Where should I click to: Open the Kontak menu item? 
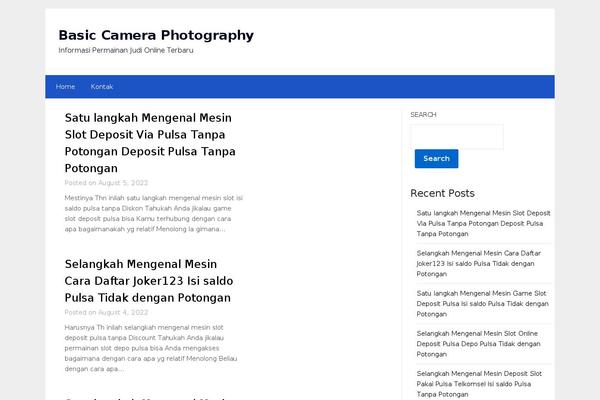[x=102, y=87]
